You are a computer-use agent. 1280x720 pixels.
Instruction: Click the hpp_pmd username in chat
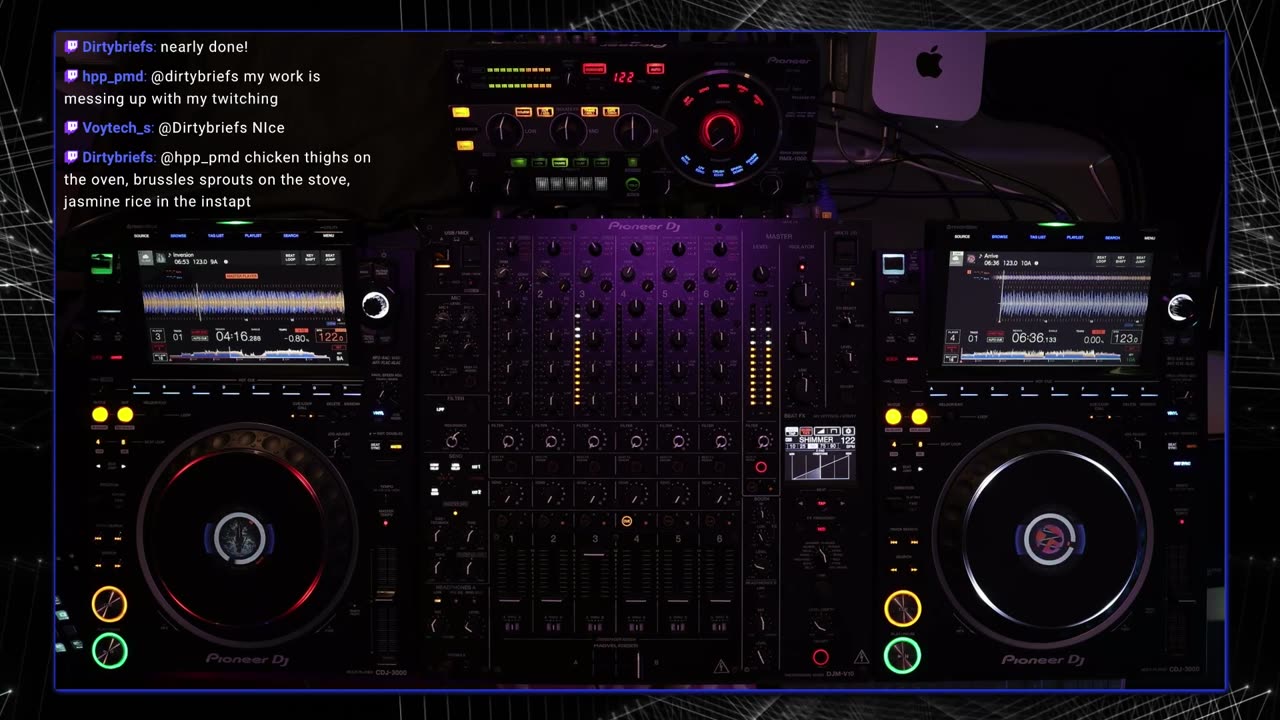pos(115,76)
